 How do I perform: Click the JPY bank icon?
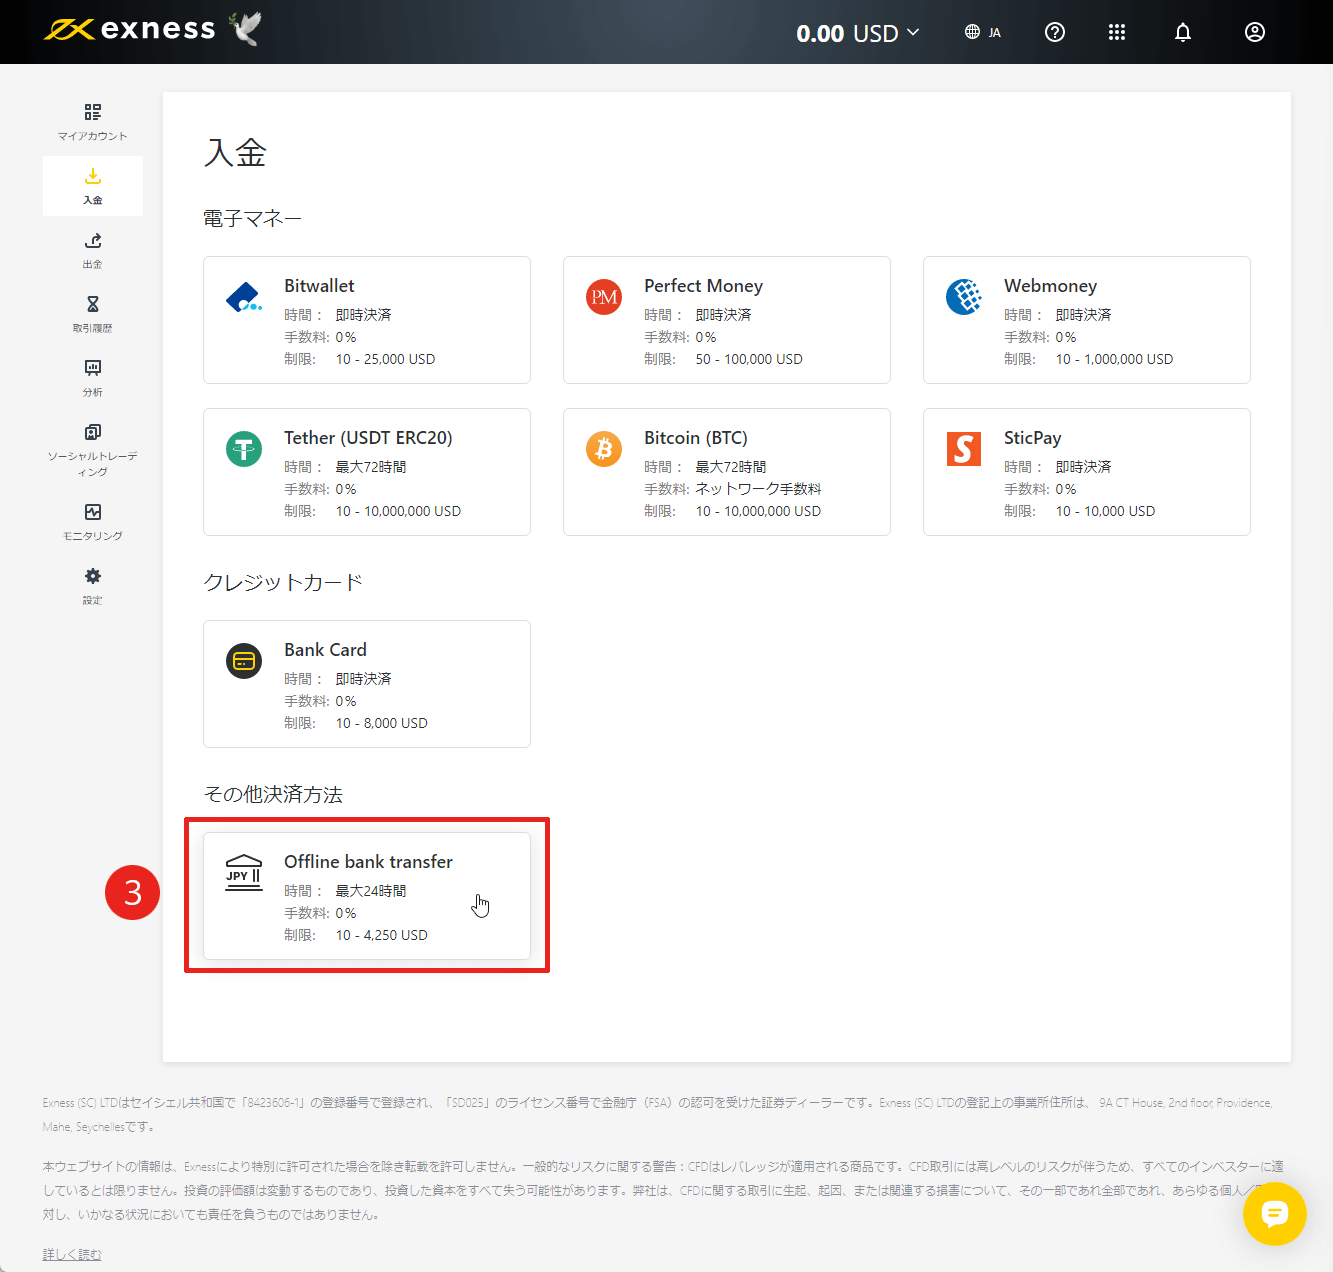point(244,873)
